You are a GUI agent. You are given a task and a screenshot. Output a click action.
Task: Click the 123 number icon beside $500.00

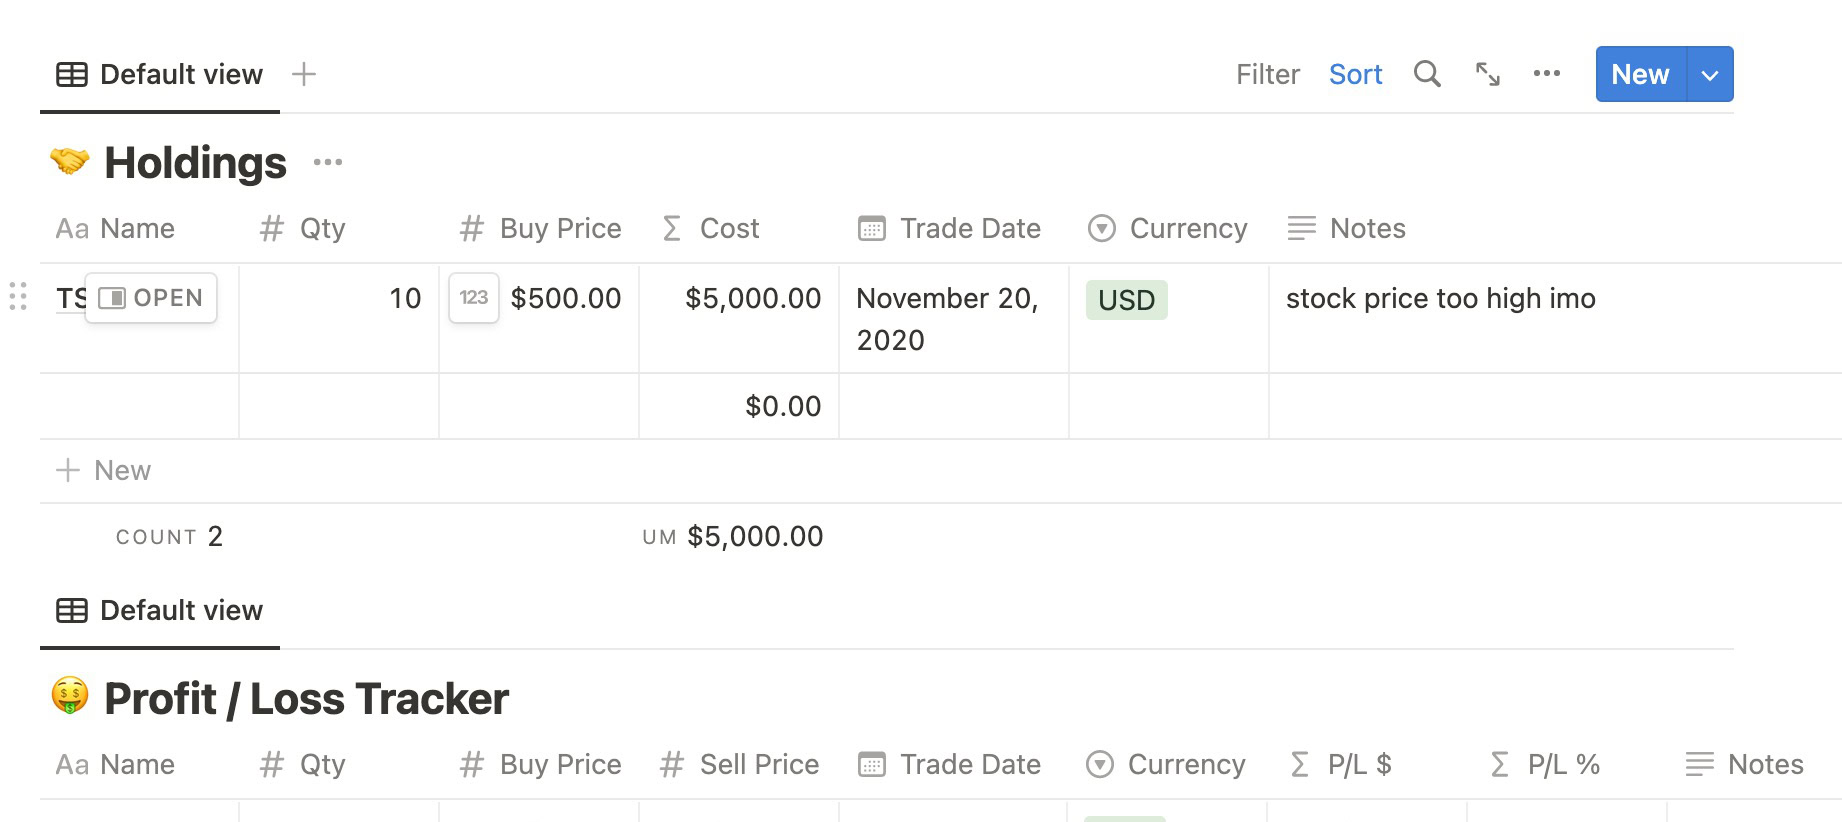pyautogui.click(x=474, y=298)
